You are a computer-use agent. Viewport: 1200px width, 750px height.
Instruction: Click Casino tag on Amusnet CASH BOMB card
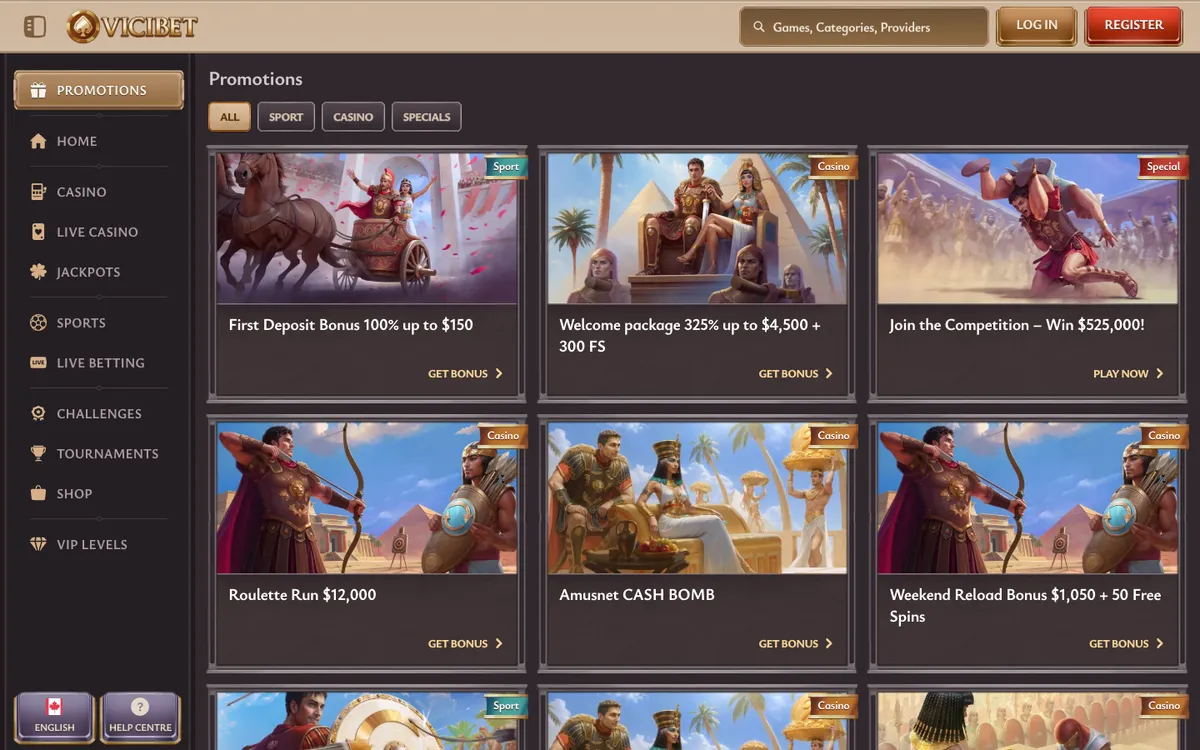tap(833, 436)
